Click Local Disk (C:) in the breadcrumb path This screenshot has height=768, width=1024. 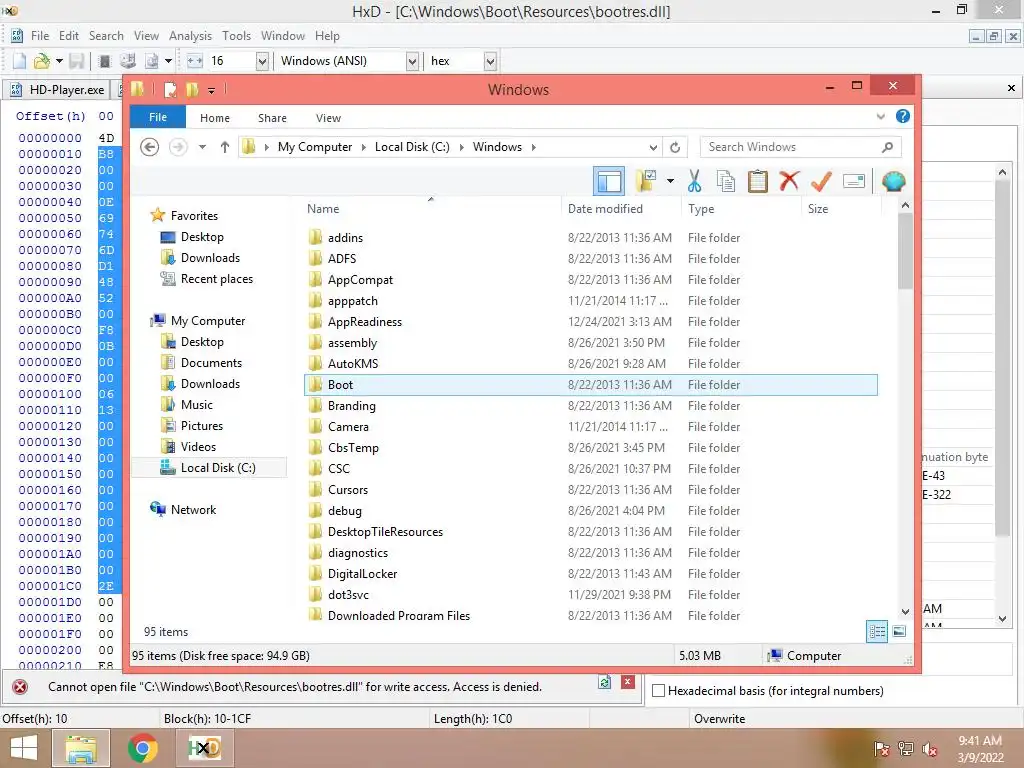pos(412,147)
